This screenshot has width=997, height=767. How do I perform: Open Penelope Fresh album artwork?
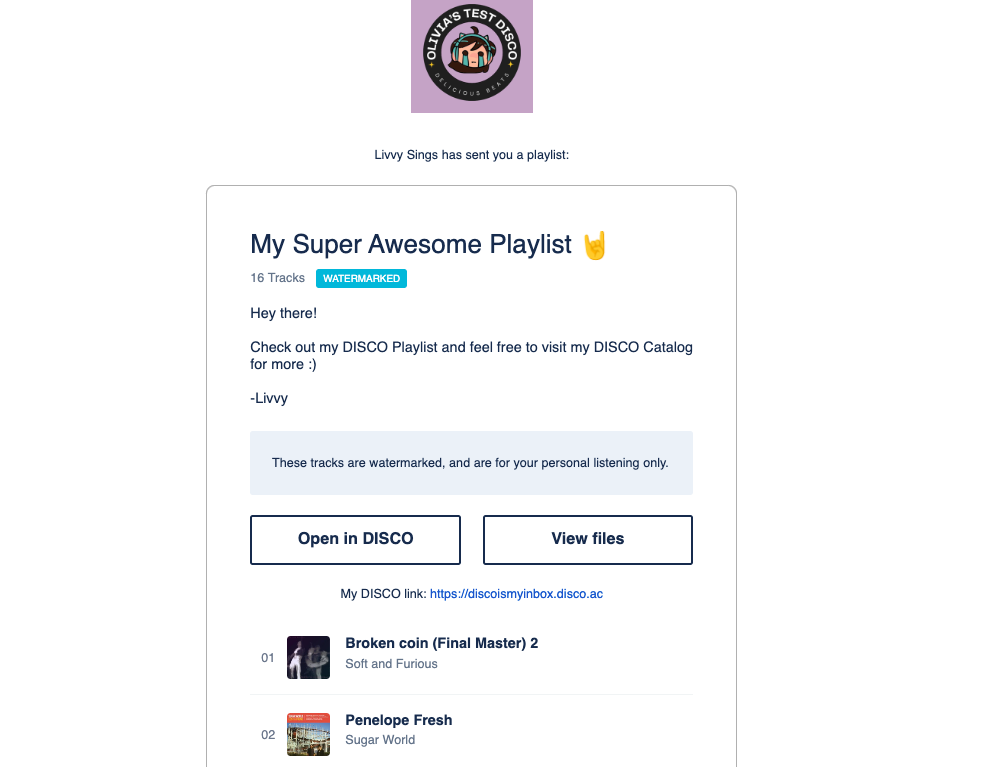click(308, 734)
